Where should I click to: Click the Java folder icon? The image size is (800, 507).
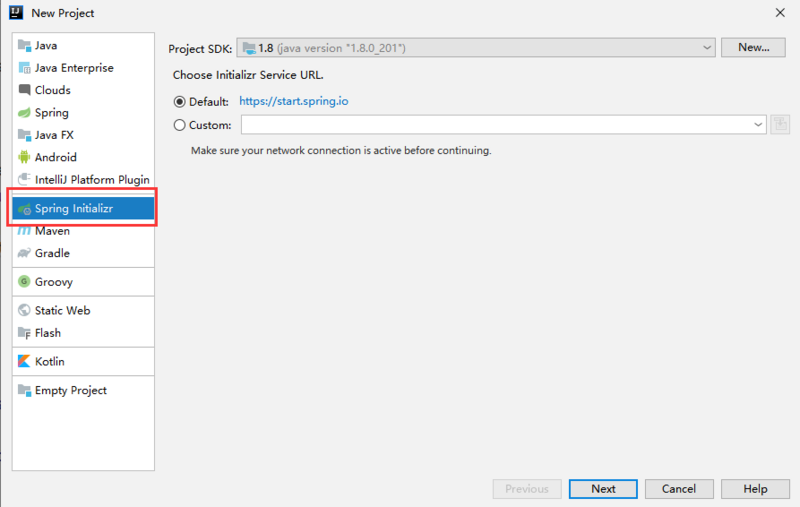pos(24,45)
